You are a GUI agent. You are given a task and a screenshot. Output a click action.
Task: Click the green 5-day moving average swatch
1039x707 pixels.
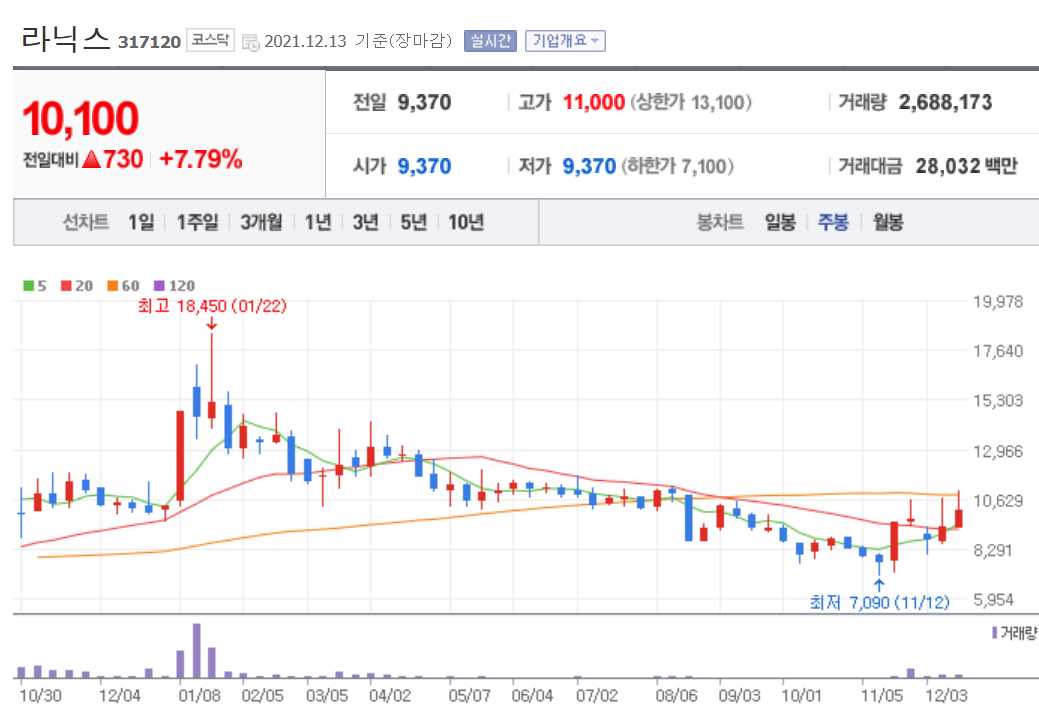point(28,286)
